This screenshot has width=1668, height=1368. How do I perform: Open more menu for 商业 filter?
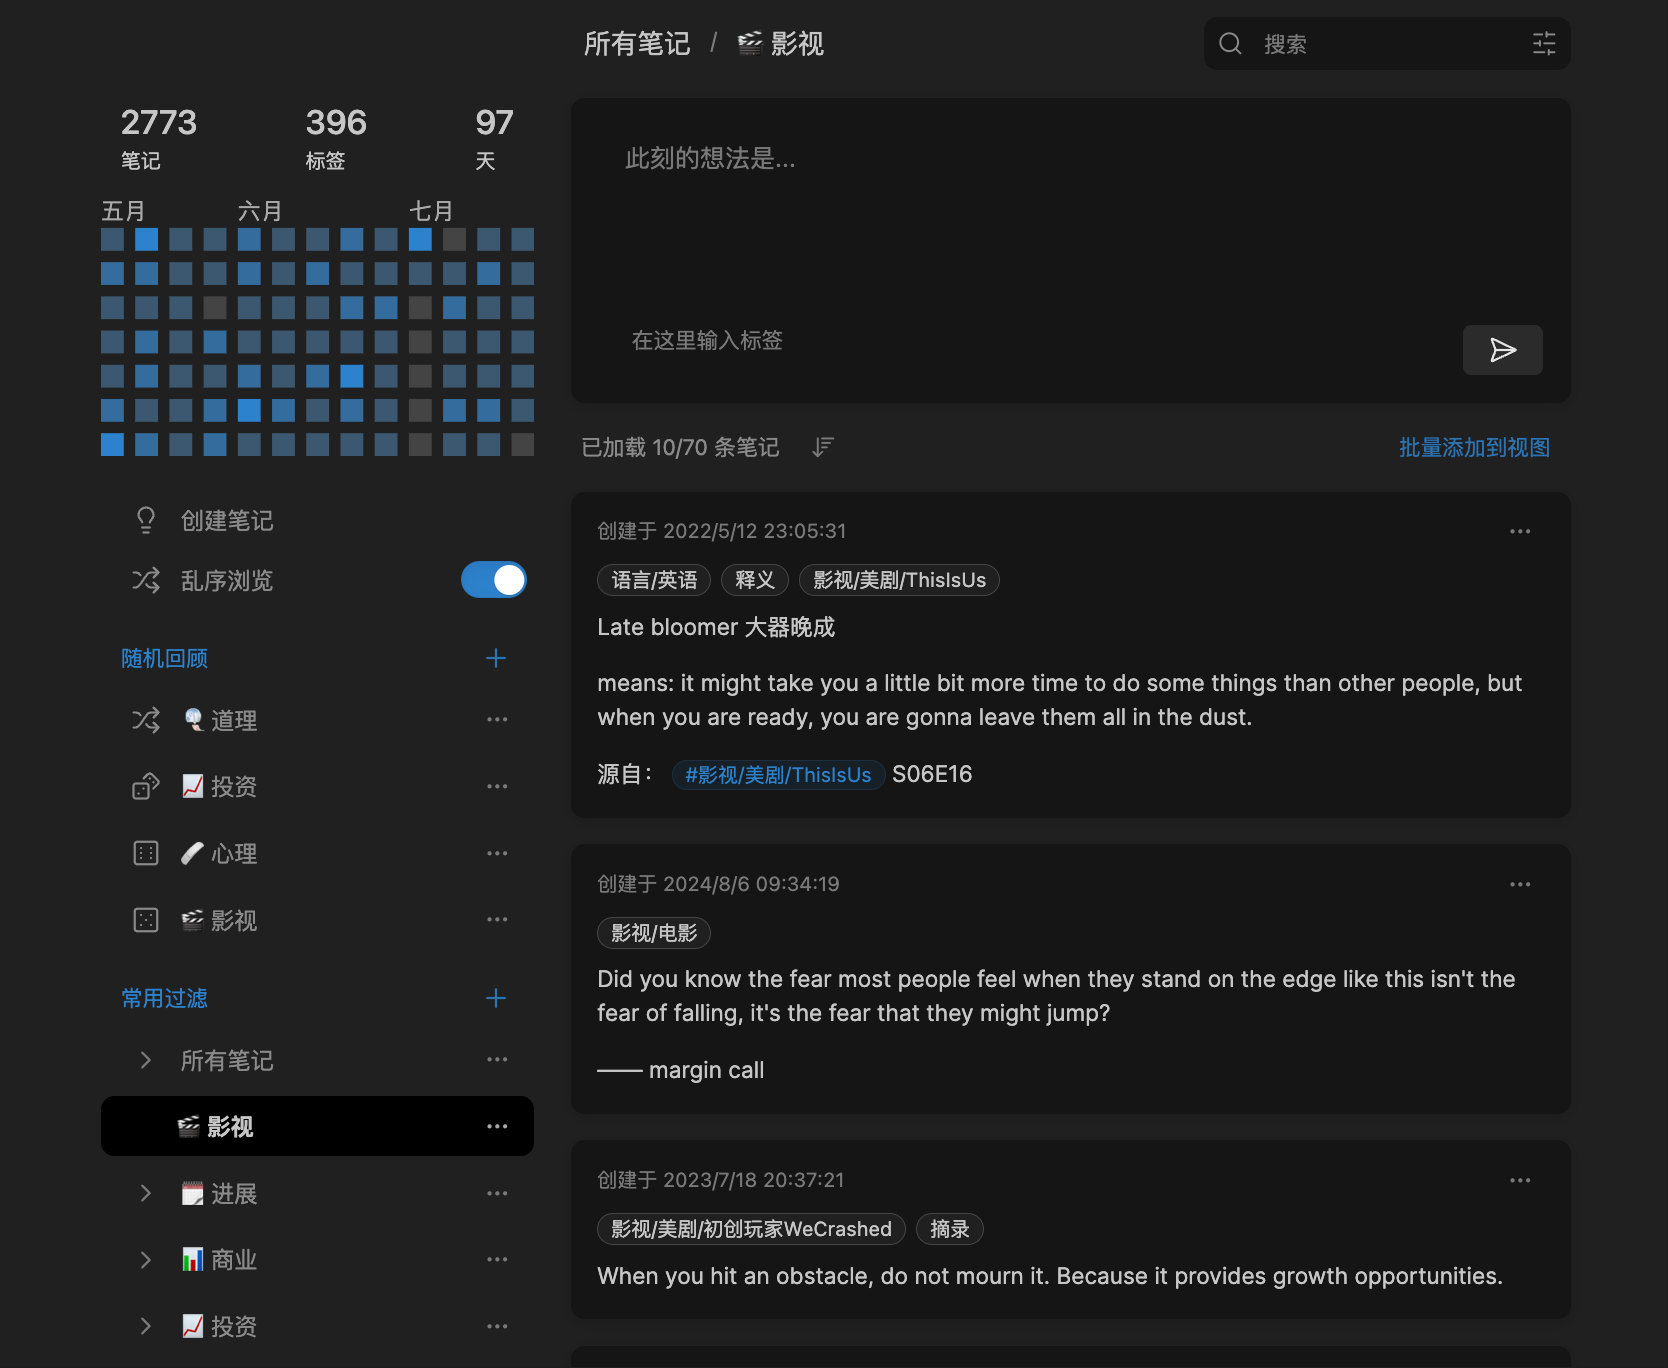pyautogui.click(x=497, y=1260)
